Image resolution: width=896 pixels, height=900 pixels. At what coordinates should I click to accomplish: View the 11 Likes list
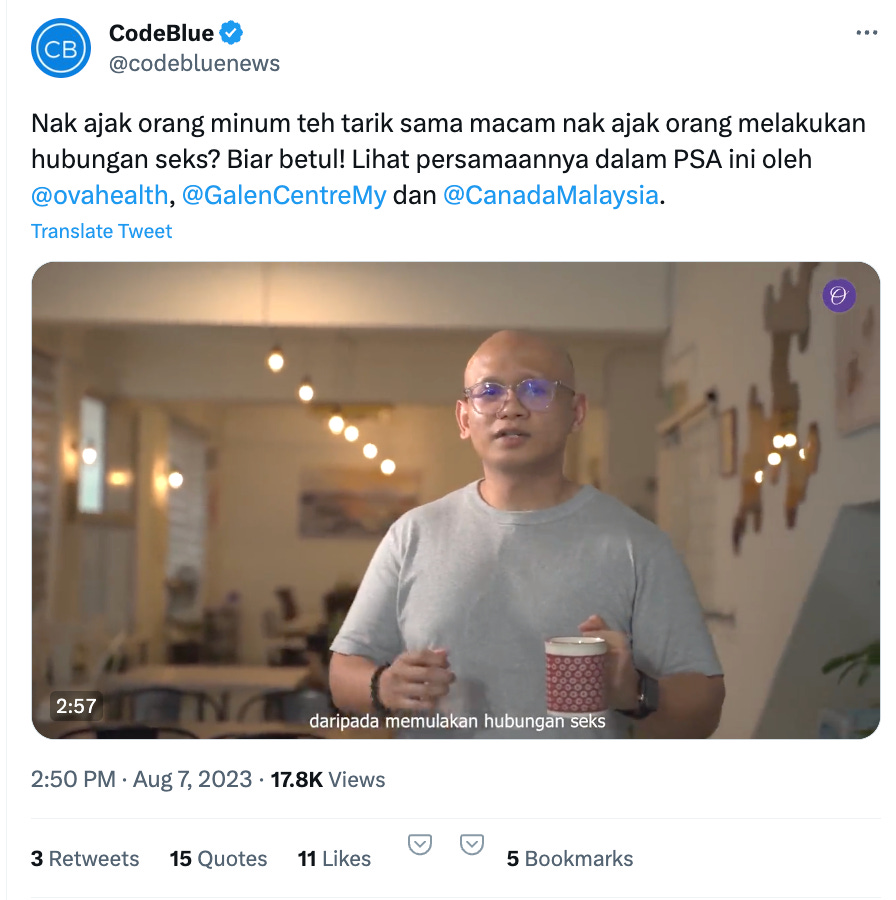click(x=334, y=859)
